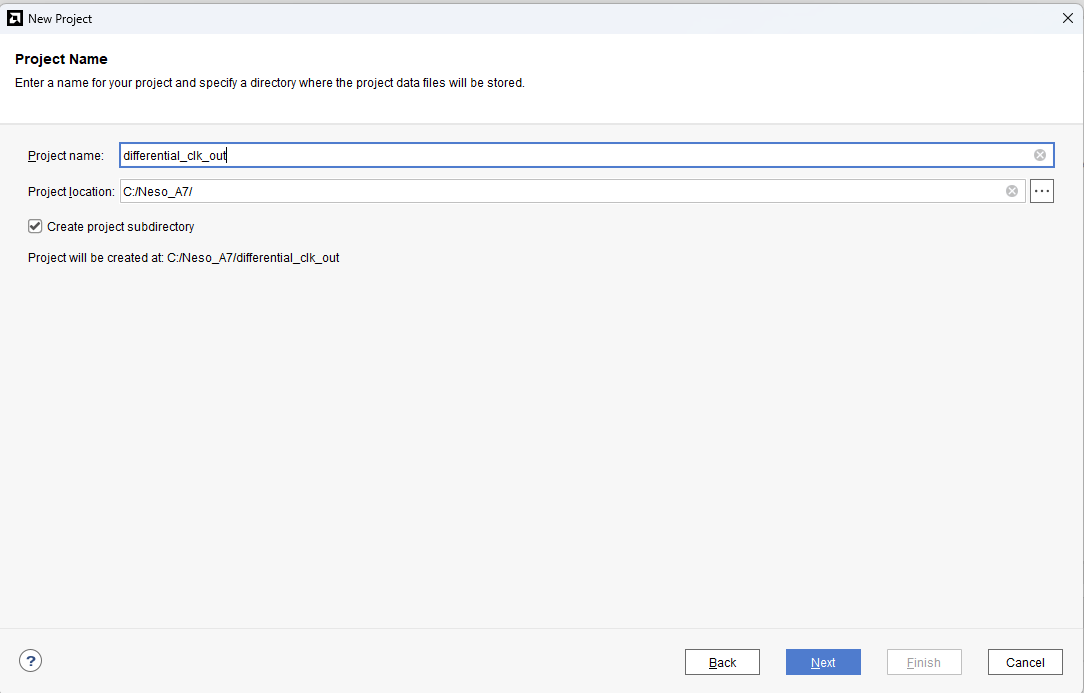Click the 'Project location:' label
The image size is (1084, 693).
pyautogui.click(x=71, y=192)
